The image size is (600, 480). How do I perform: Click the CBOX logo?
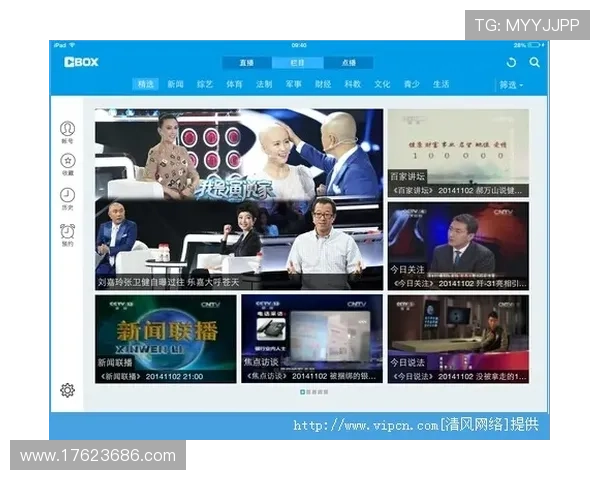coord(81,62)
